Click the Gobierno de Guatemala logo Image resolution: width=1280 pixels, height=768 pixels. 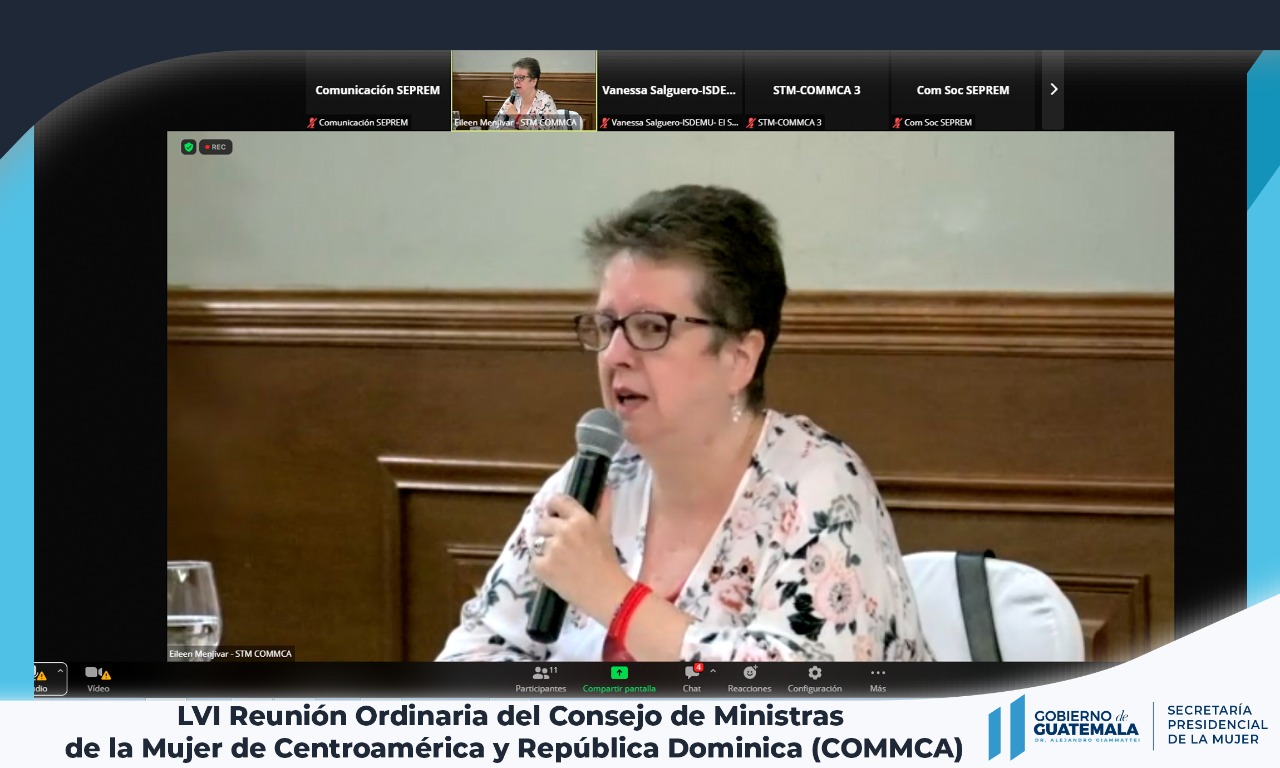pos(1065,726)
